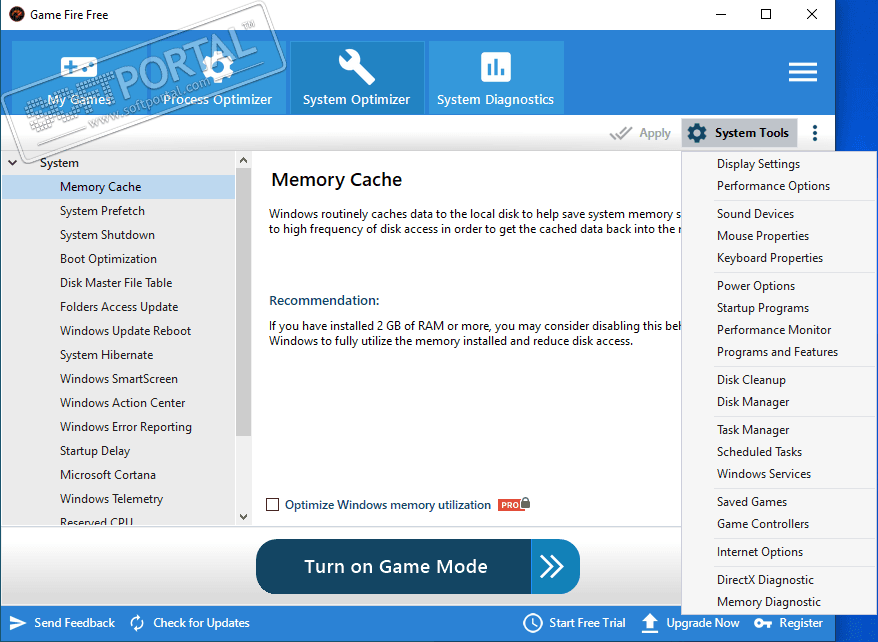The width and height of the screenshot is (878, 642).
Task: Click the Send Feedback paper plane icon
Action: tap(17, 623)
